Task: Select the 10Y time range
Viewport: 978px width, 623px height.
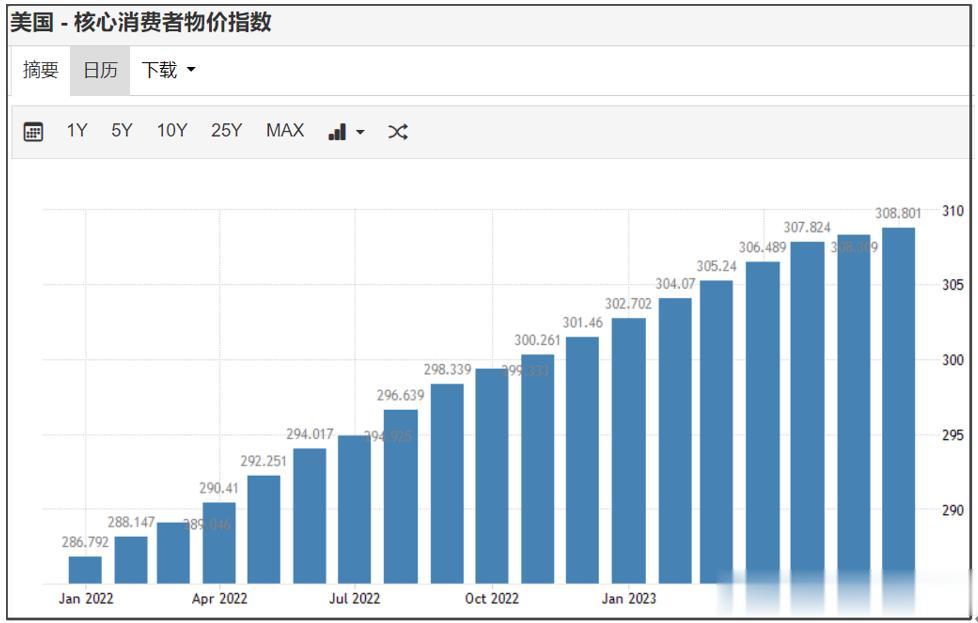Action: click(x=172, y=130)
